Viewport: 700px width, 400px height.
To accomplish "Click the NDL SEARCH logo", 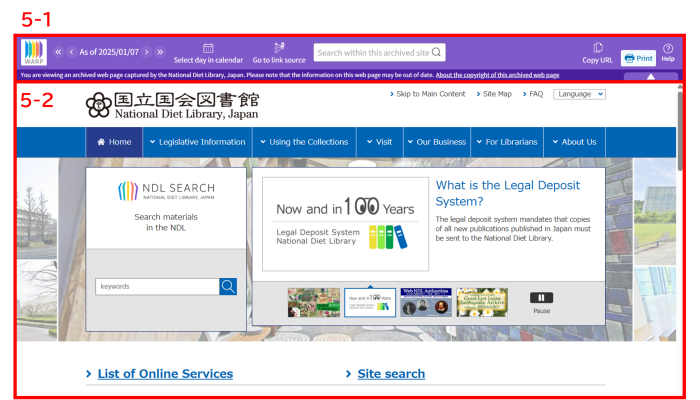I will tap(166, 191).
